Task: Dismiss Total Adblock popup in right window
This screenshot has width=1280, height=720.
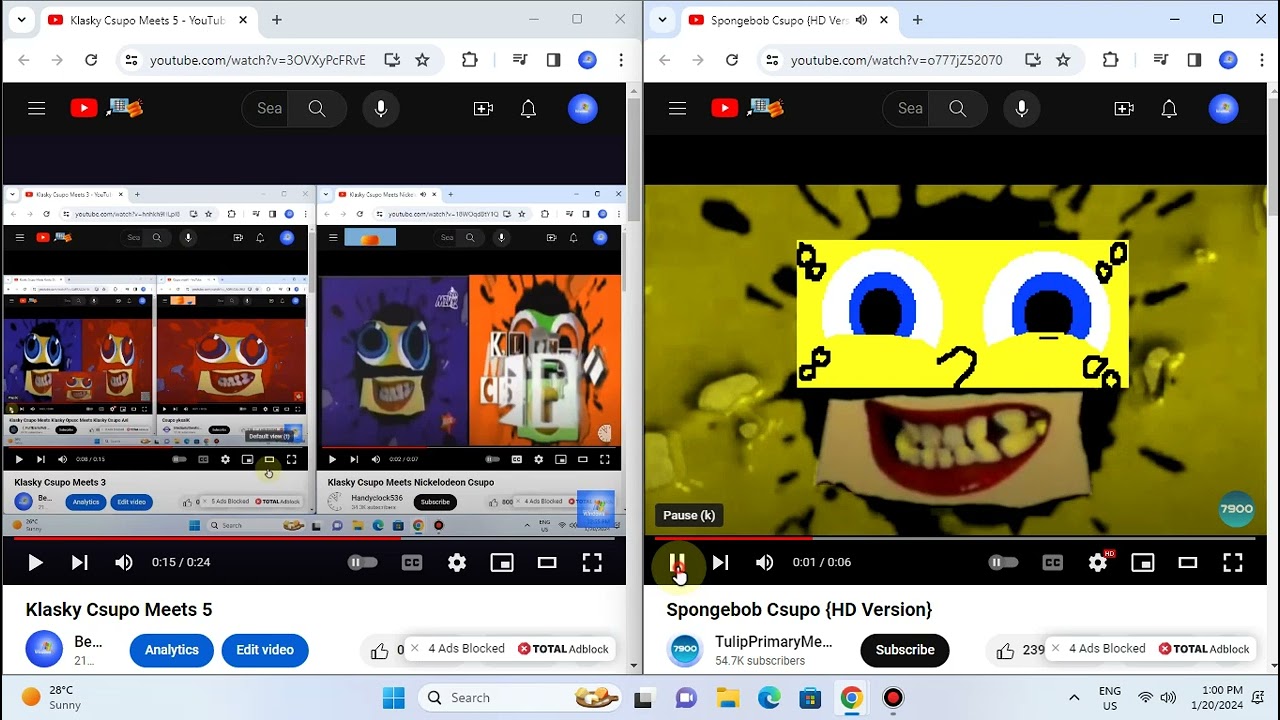Action: tap(1055, 648)
